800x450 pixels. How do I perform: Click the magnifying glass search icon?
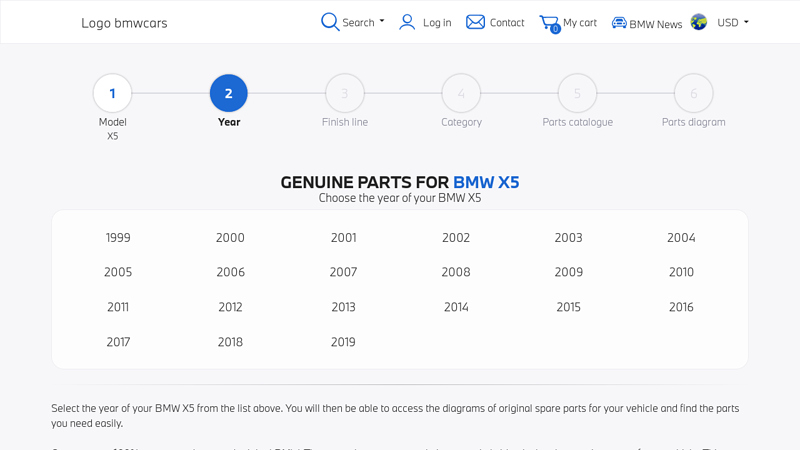point(330,22)
